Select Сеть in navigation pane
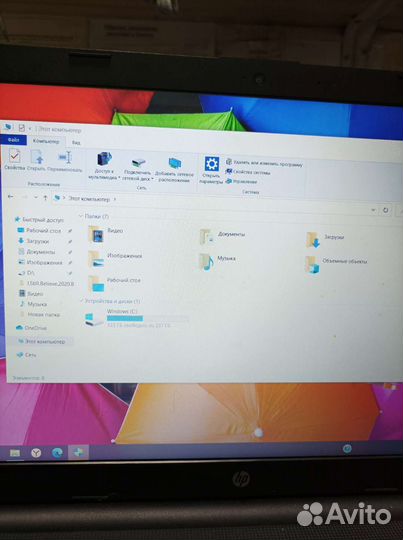This screenshot has width=403, height=540. click(26, 354)
